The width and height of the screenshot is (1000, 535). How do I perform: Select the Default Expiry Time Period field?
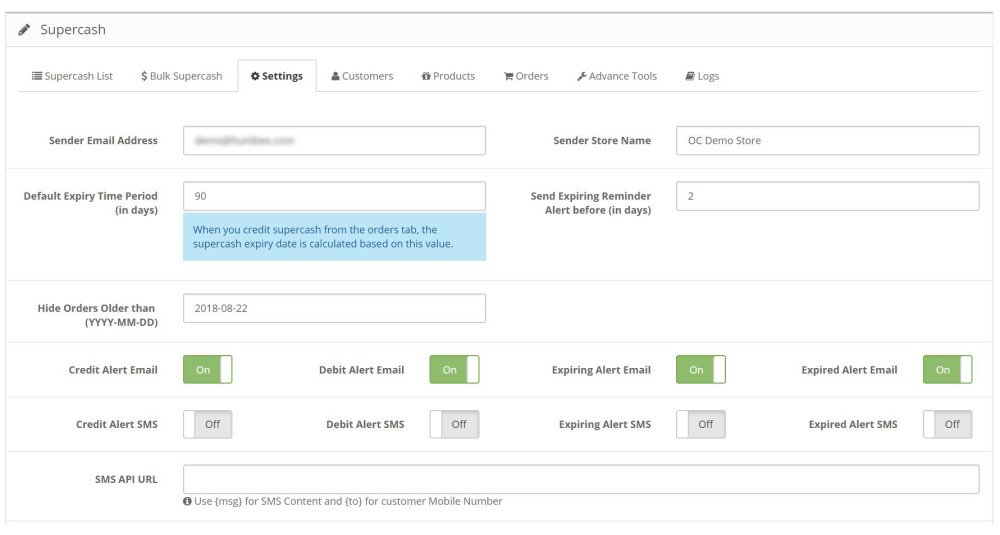pyautogui.click(x=334, y=196)
